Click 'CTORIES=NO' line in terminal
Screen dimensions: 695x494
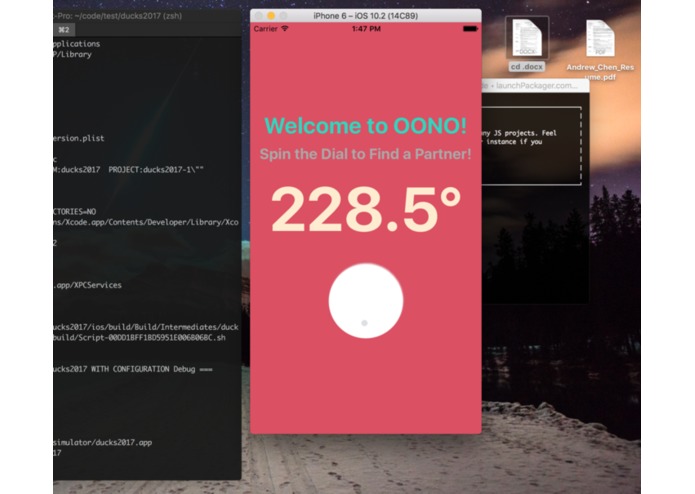tap(74, 211)
